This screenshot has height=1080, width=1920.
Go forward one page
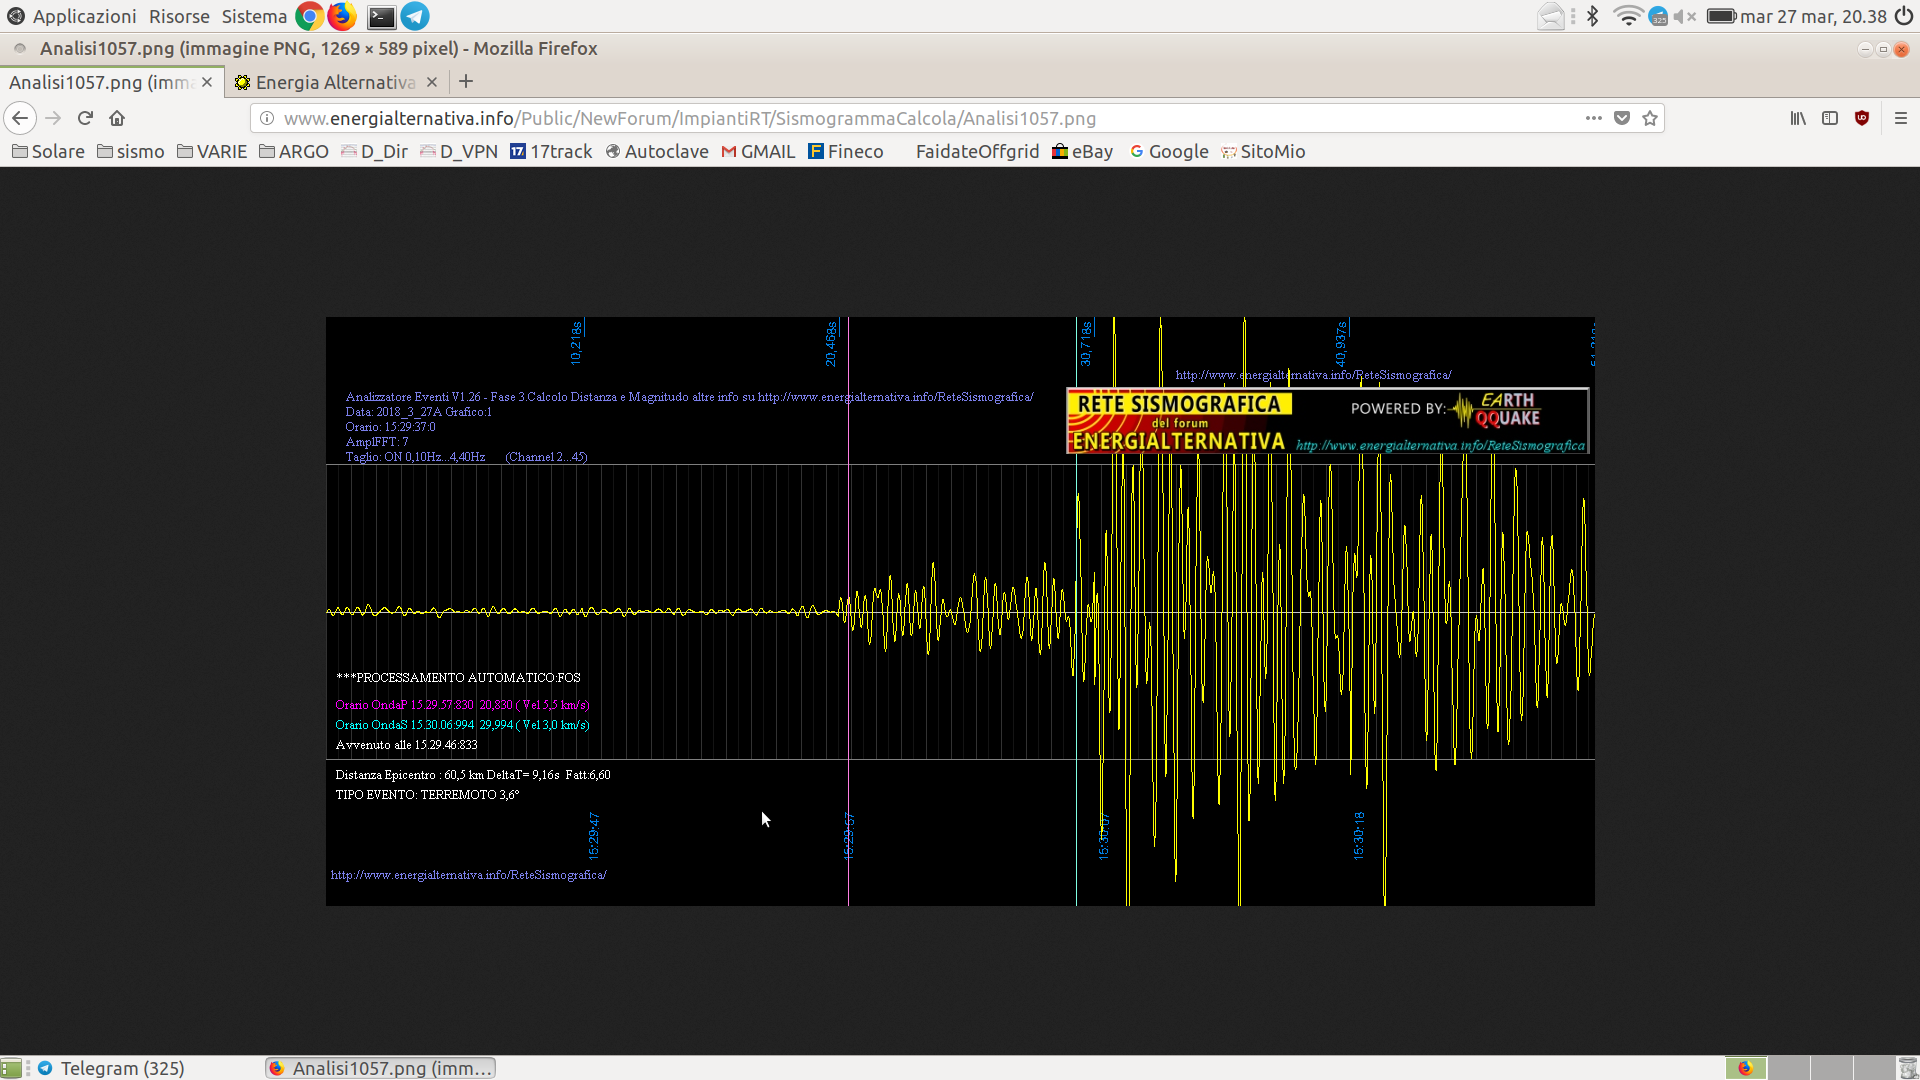click(54, 118)
